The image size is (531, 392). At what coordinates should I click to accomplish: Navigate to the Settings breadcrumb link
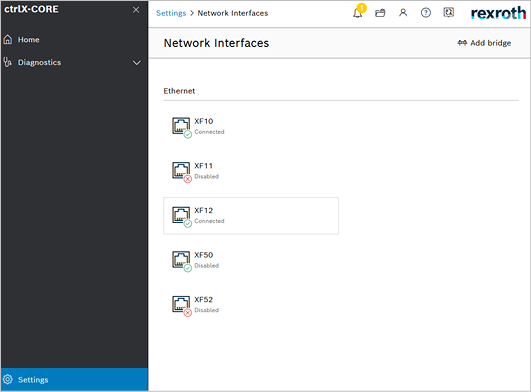point(171,13)
